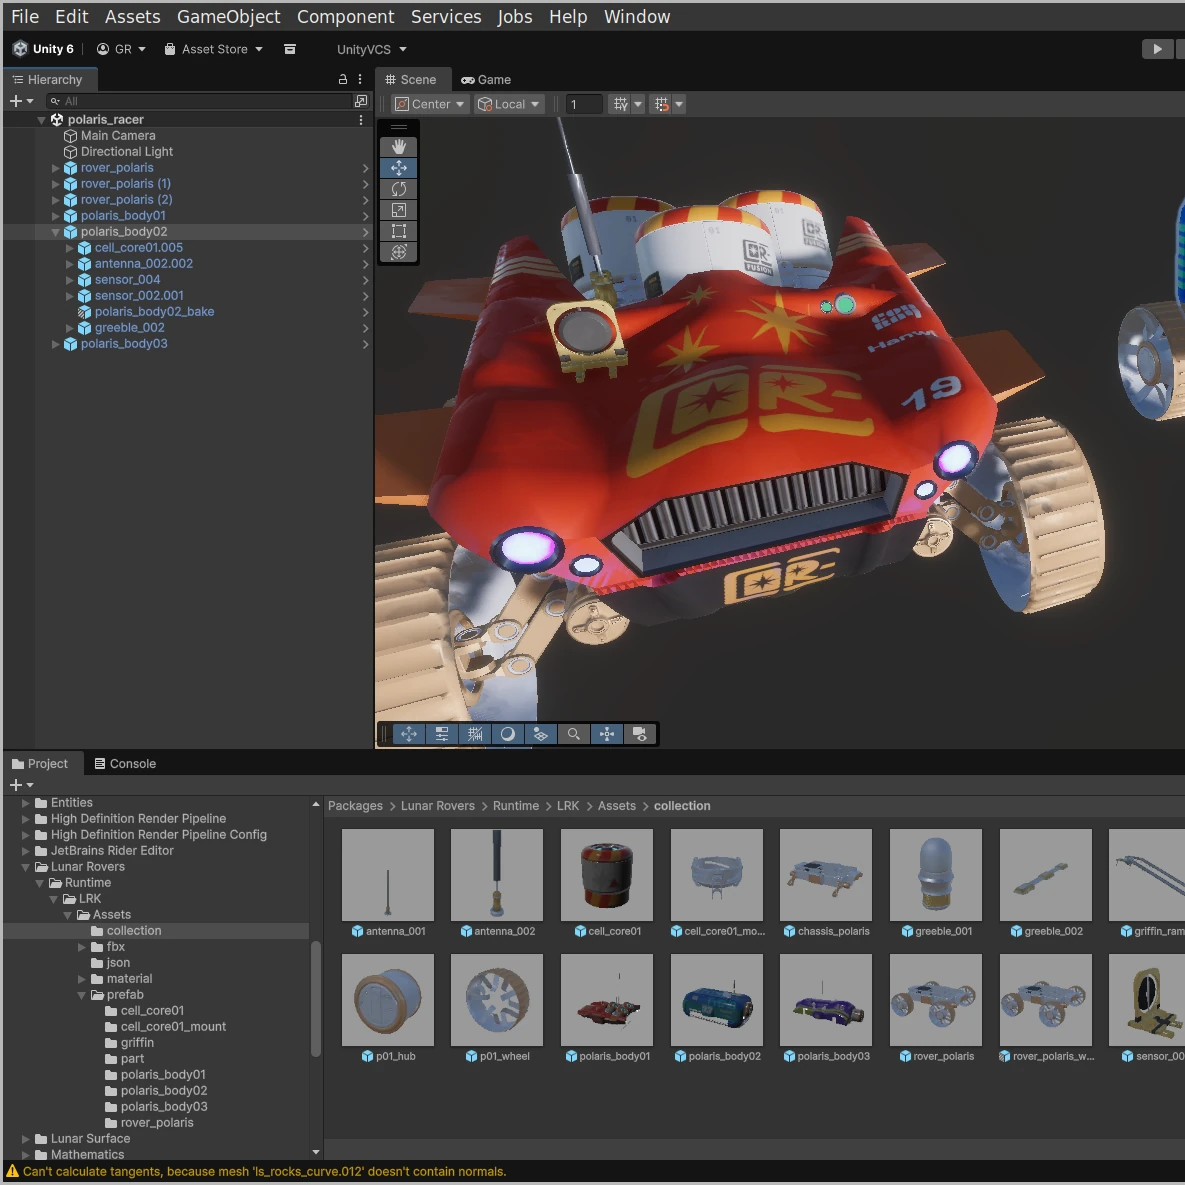Open the Hierarchy create (+) dropdown
The image size is (1185, 1185).
coord(21,101)
